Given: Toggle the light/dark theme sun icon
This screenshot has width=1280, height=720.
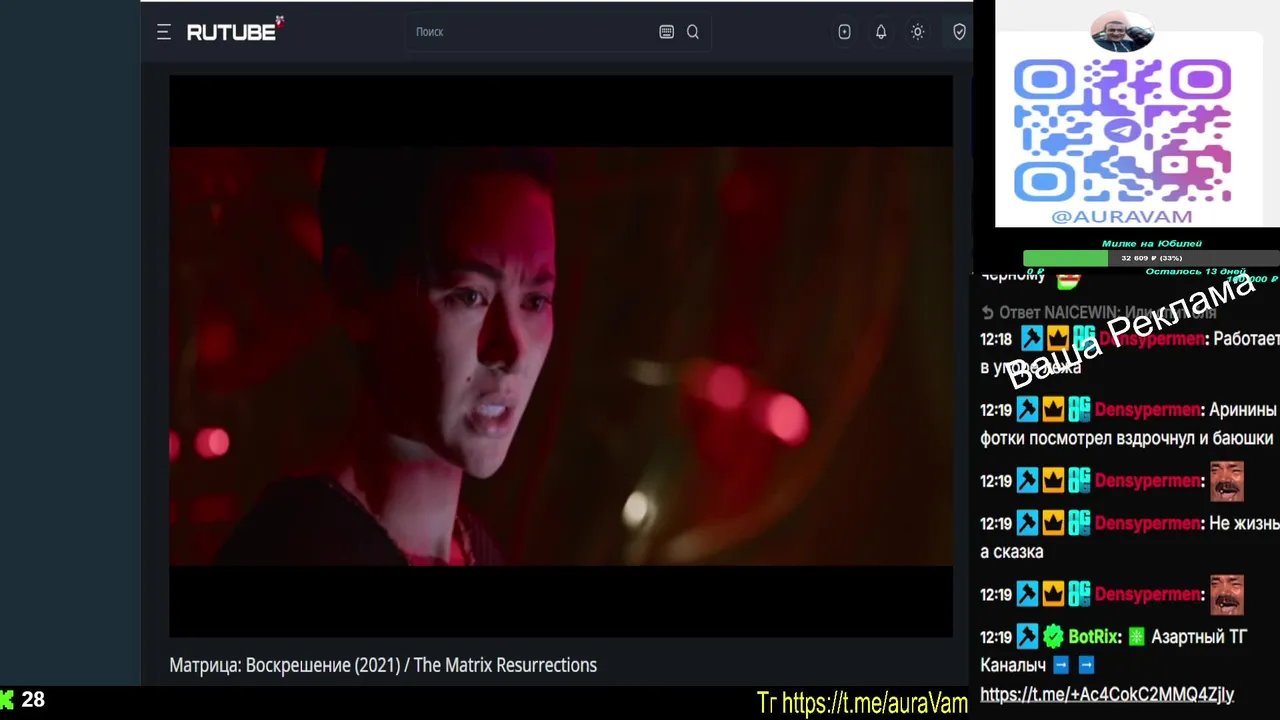Looking at the screenshot, I should 918,32.
